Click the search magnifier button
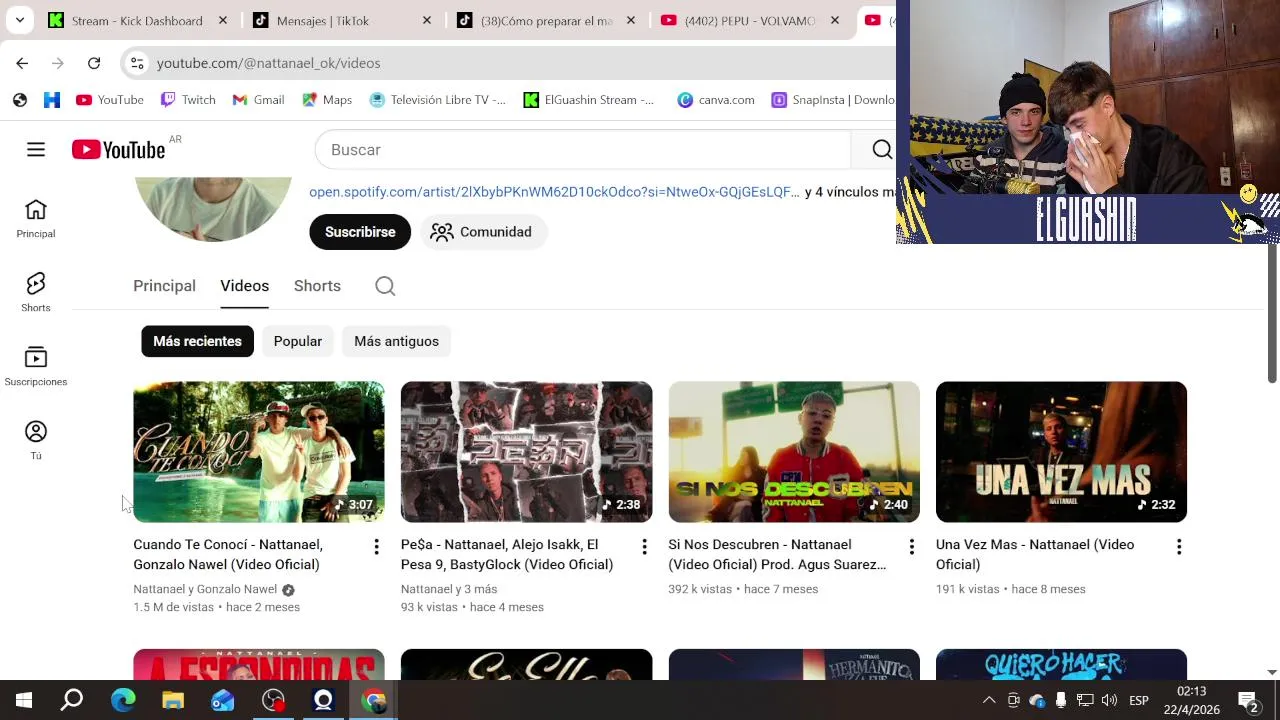Image resolution: width=1280 pixels, height=720 pixels. coord(881,149)
